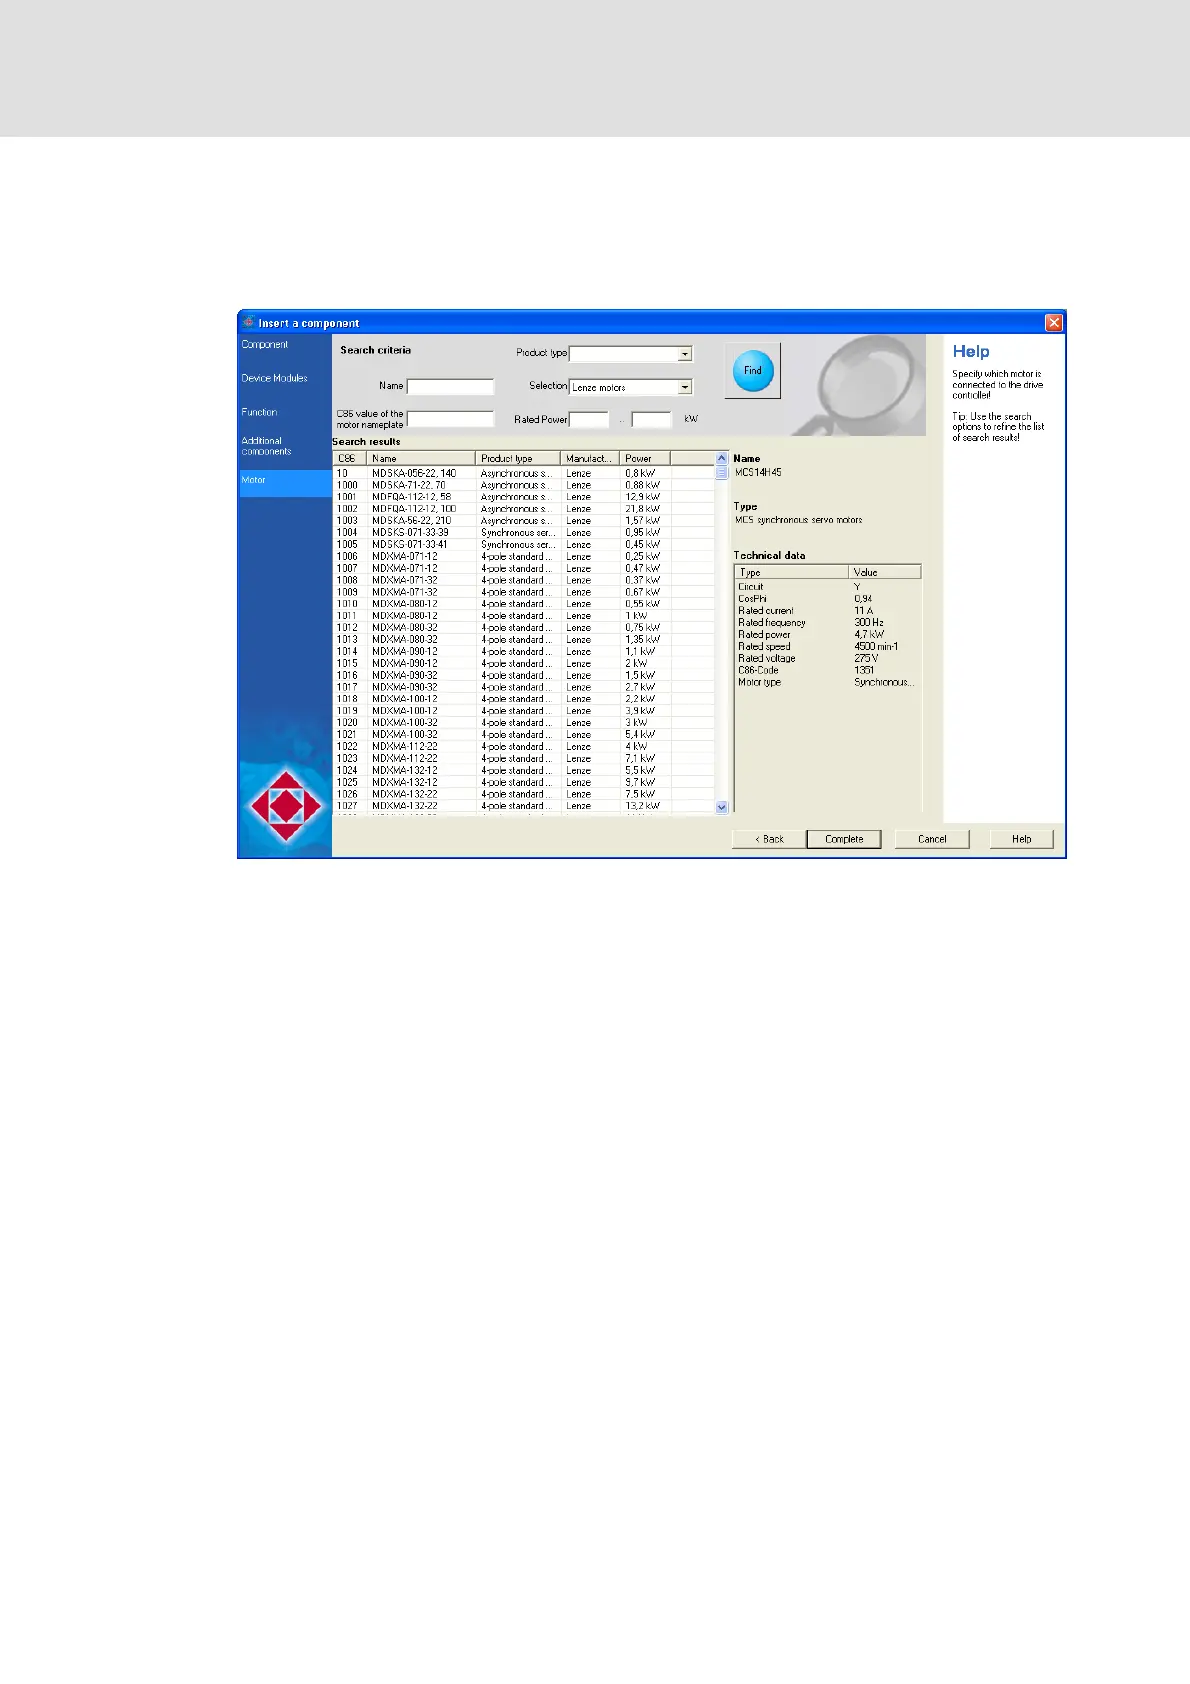Click the Rated Power maximum field
The height and width of the screenshot is (1684, 1190).
[651, 420]
